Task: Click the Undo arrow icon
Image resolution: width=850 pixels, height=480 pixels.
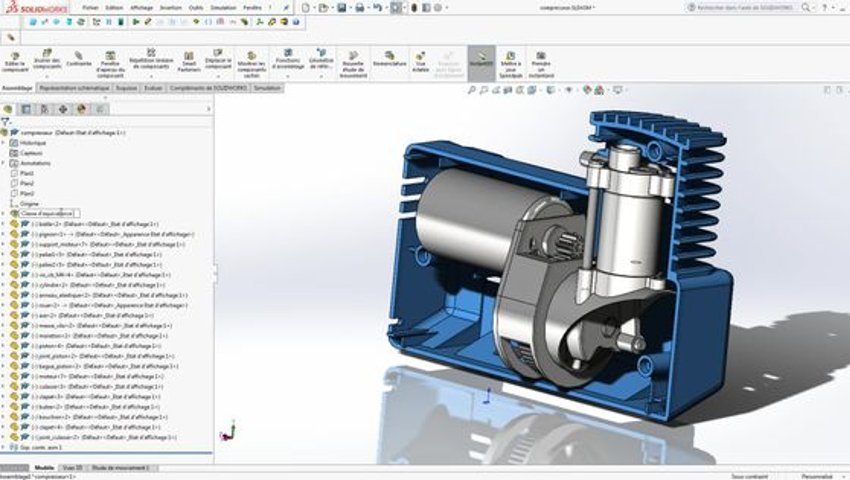Action: click(377, 8)
